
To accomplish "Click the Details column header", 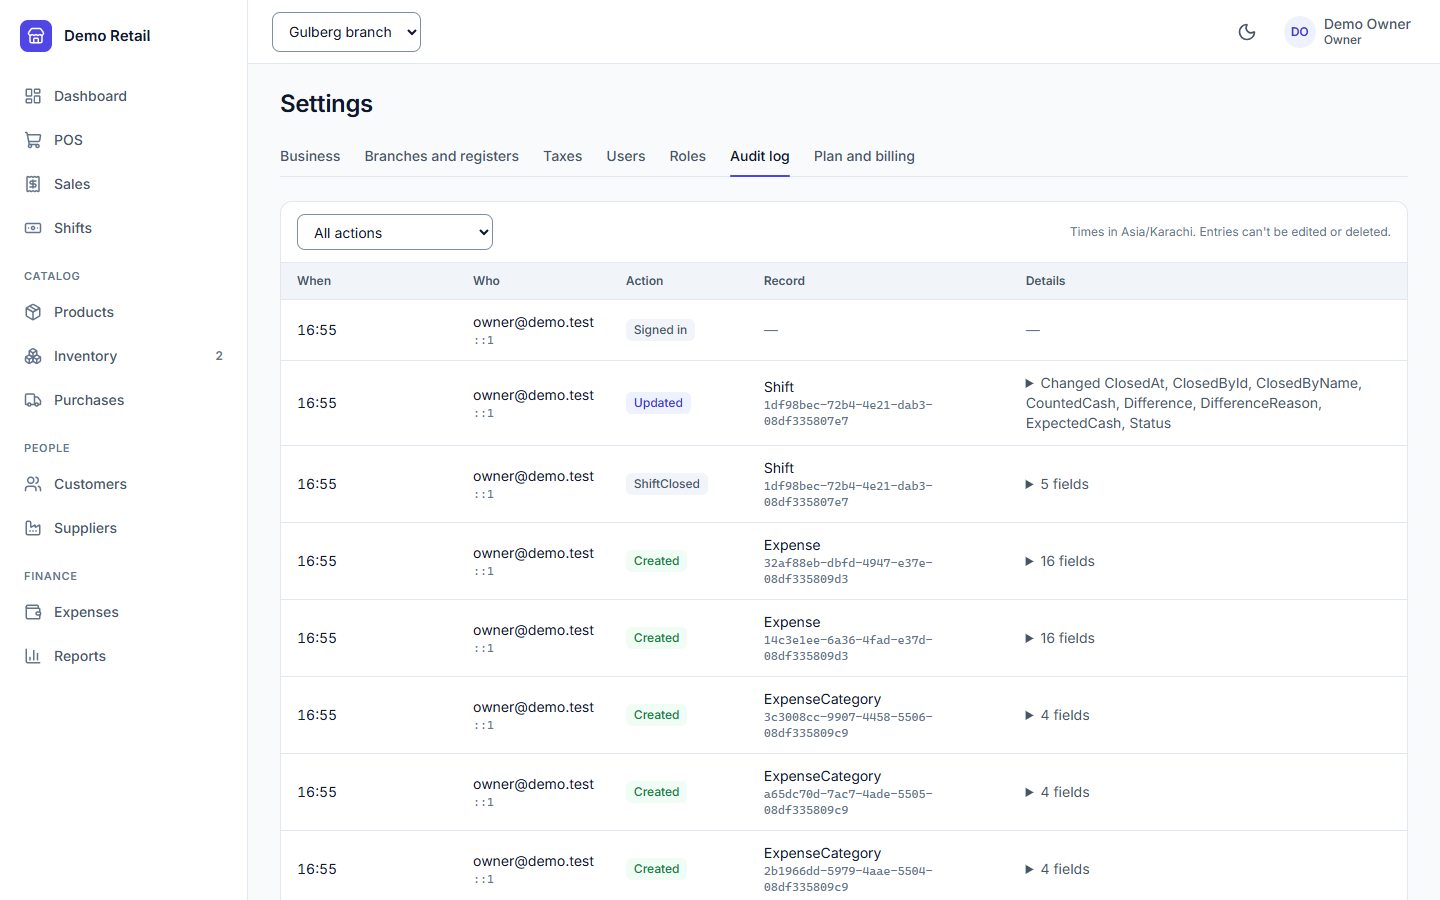I will click(1045, 281).
